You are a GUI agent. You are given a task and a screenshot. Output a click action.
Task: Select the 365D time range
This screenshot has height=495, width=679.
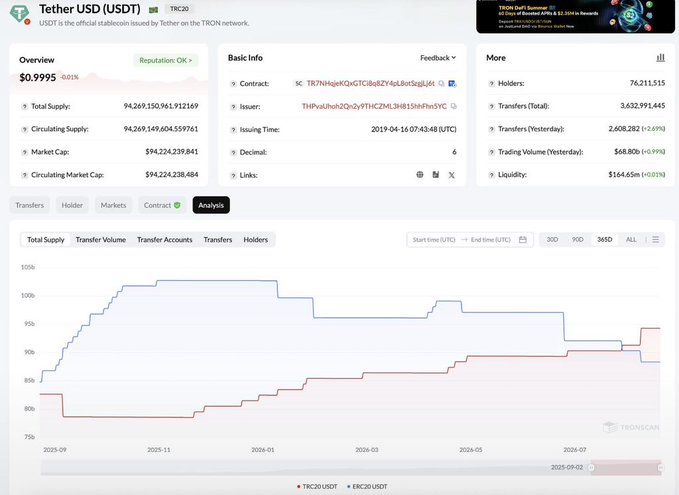pyautogui.click(x=605, y=239)
